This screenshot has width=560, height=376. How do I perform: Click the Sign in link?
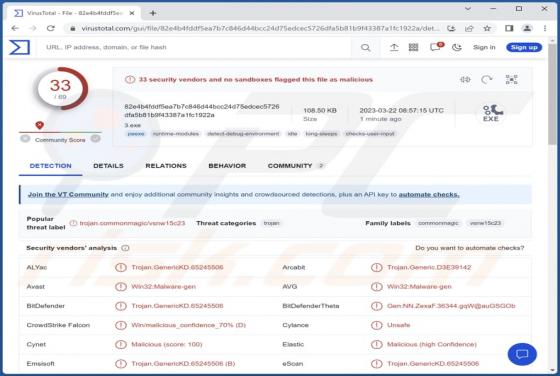(x=484, y=47)
